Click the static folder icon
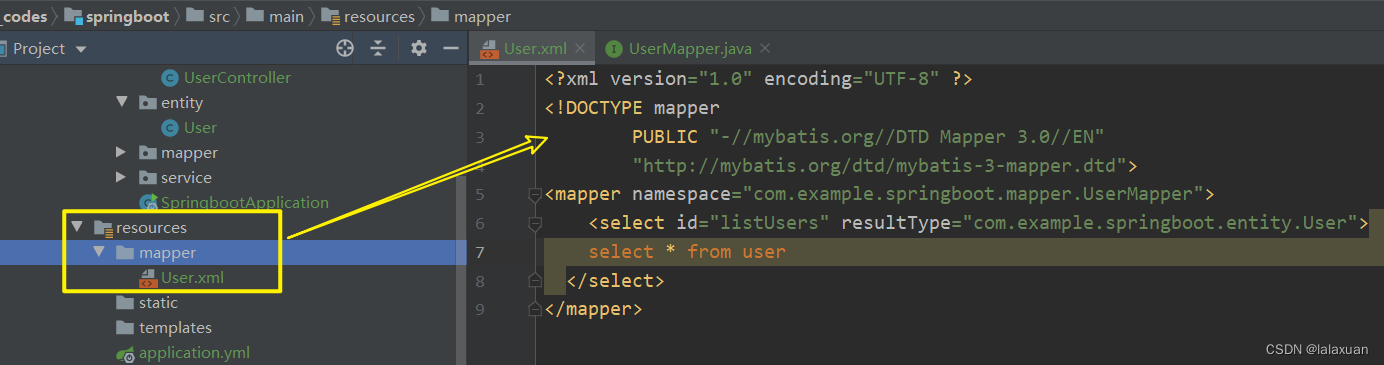Viewport: 1384px width, 365px height. click(x=124, y=302)
